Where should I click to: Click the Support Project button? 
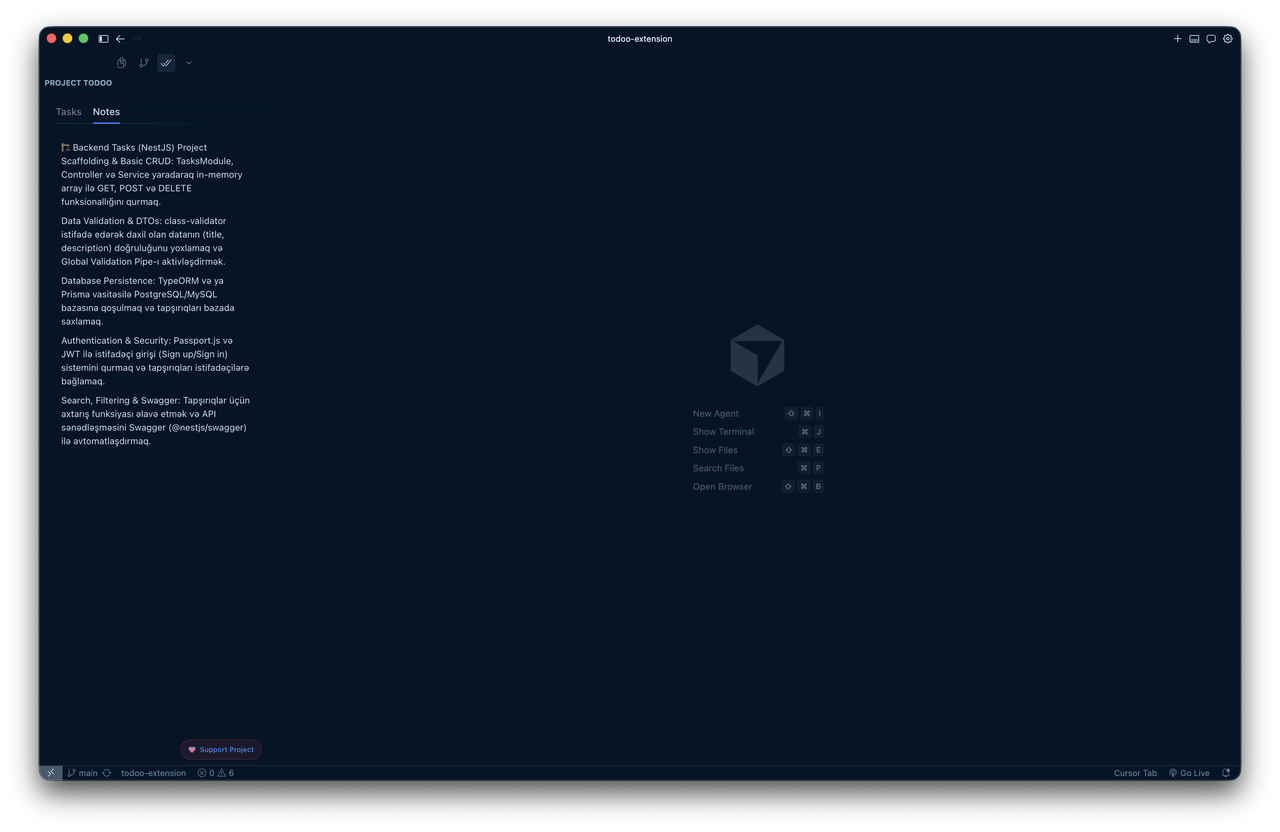pyautogui.click(x=220, y=748)
